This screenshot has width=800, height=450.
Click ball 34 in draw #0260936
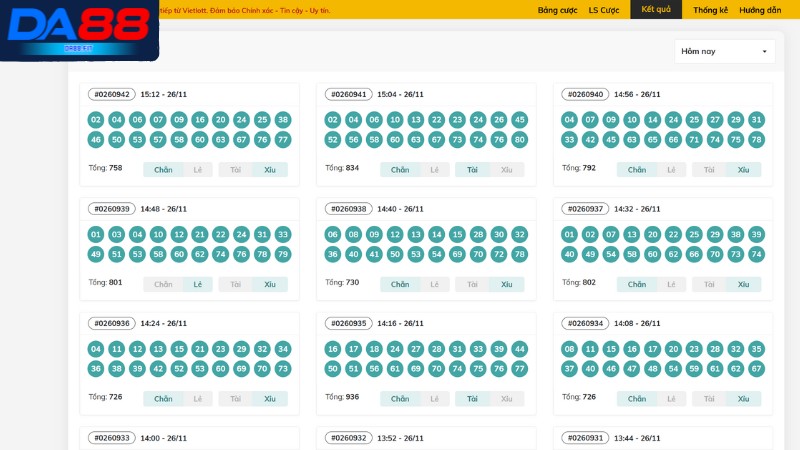283,349
